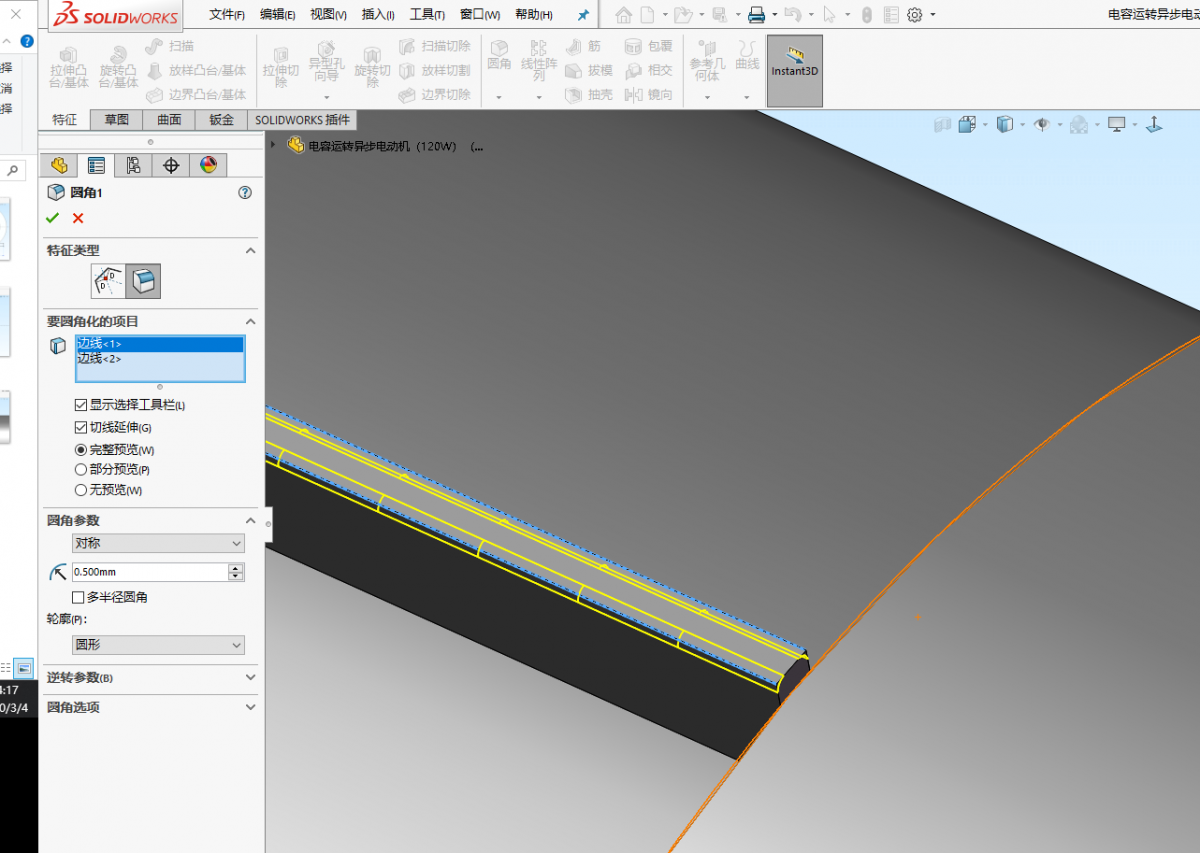The width and height of the screenshot is (1200, 853).
Task: Expand the 电容运转异步电动机 tree node
Action: pos(274,145)
